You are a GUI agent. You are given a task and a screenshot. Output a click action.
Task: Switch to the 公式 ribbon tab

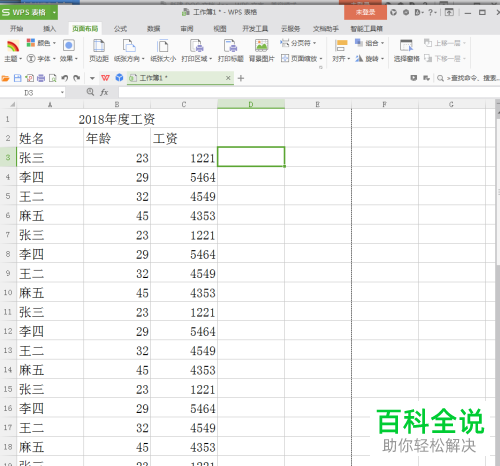(120, 29)
